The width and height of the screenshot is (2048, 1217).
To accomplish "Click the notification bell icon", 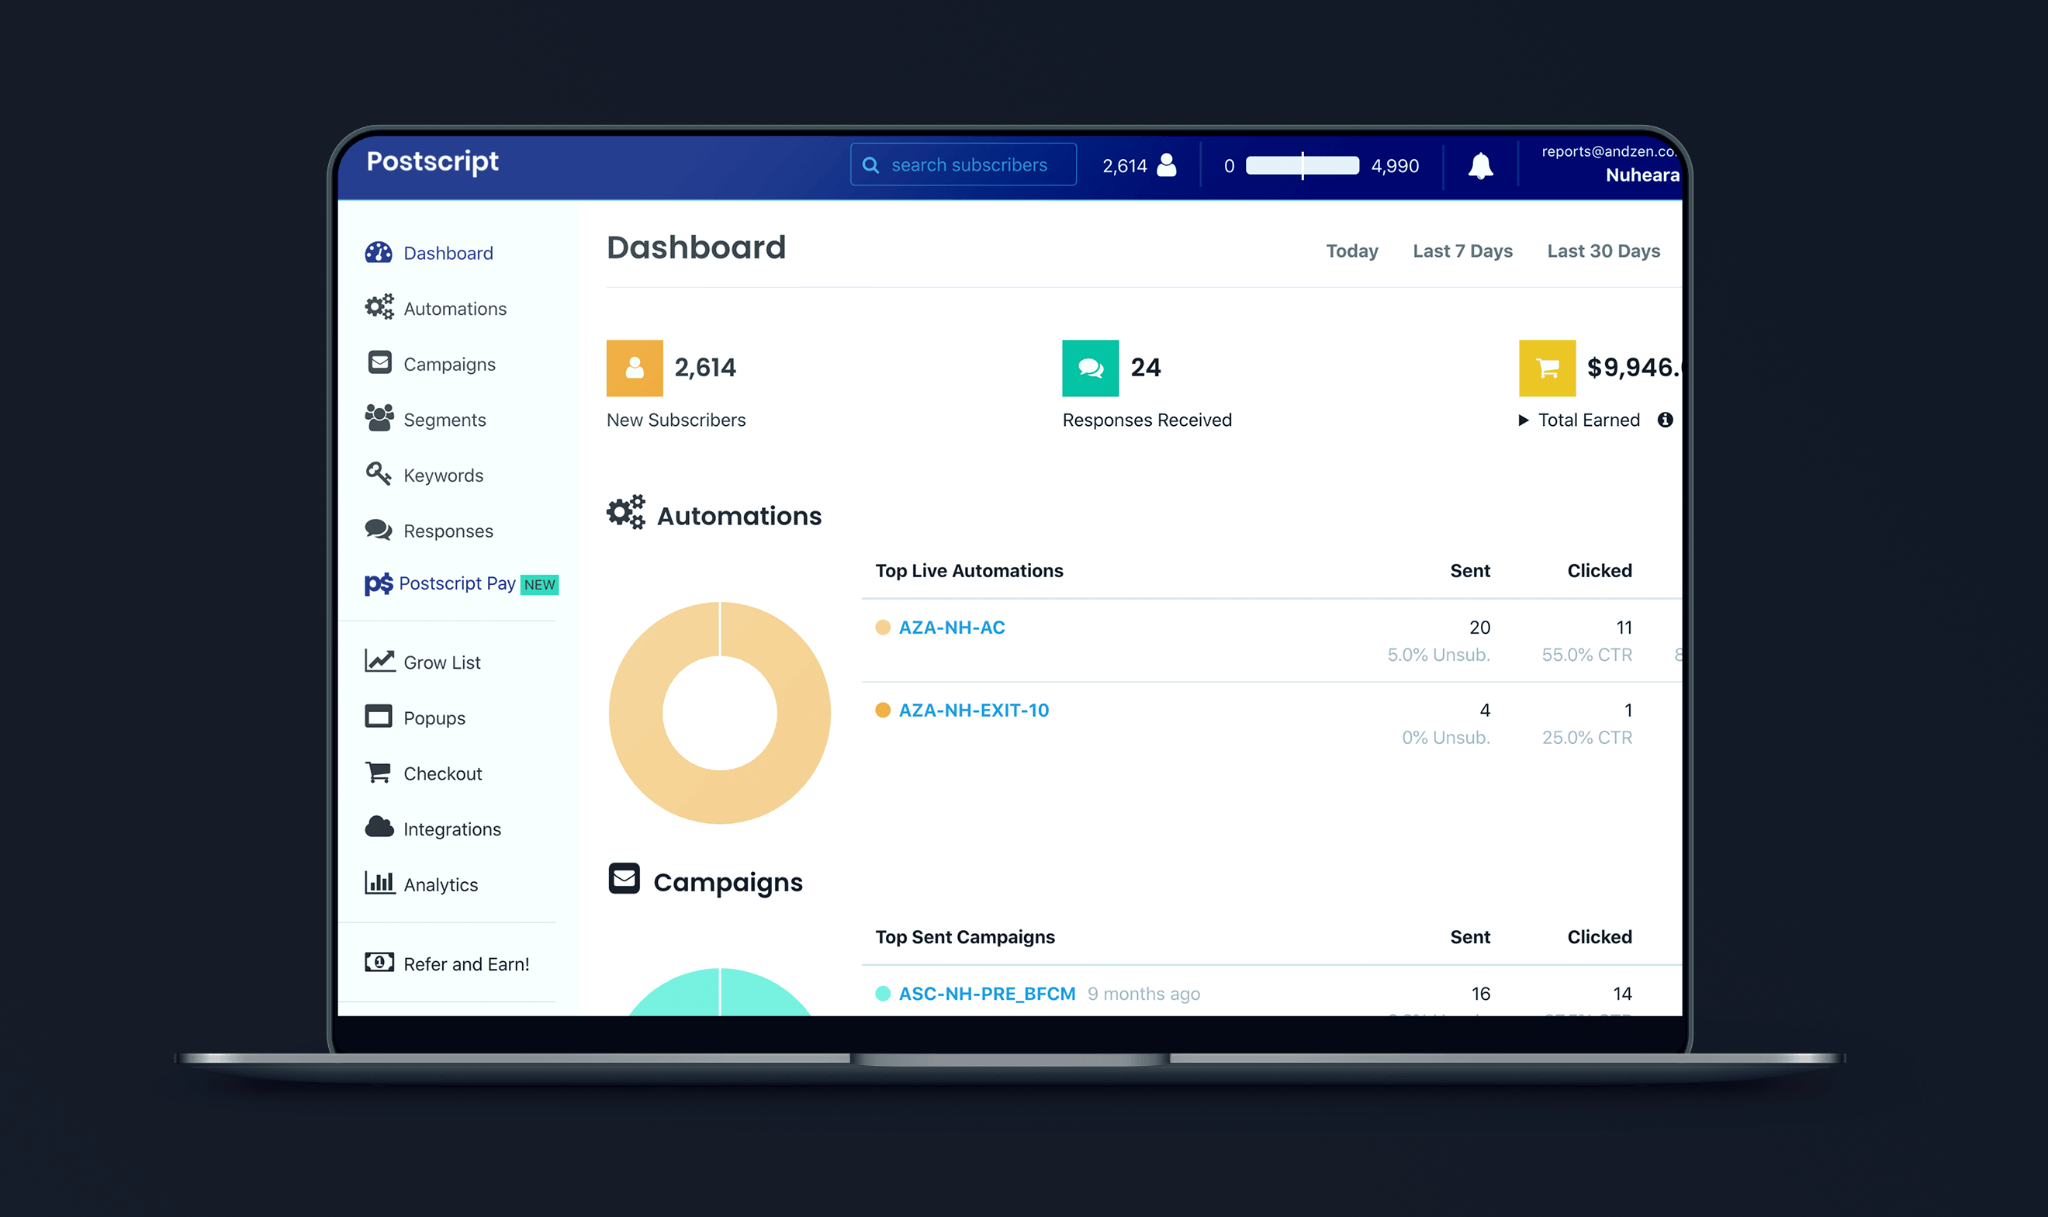I will point(1480,166).
